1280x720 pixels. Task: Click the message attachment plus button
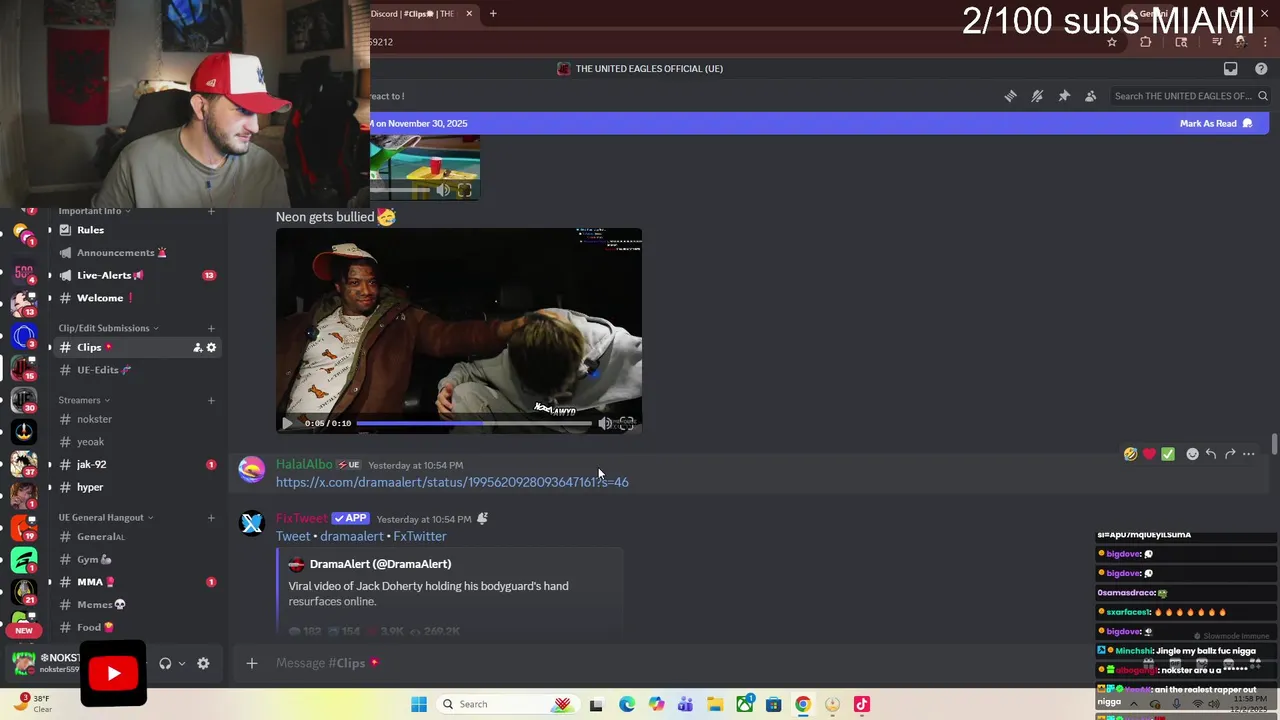pos(252,663)
